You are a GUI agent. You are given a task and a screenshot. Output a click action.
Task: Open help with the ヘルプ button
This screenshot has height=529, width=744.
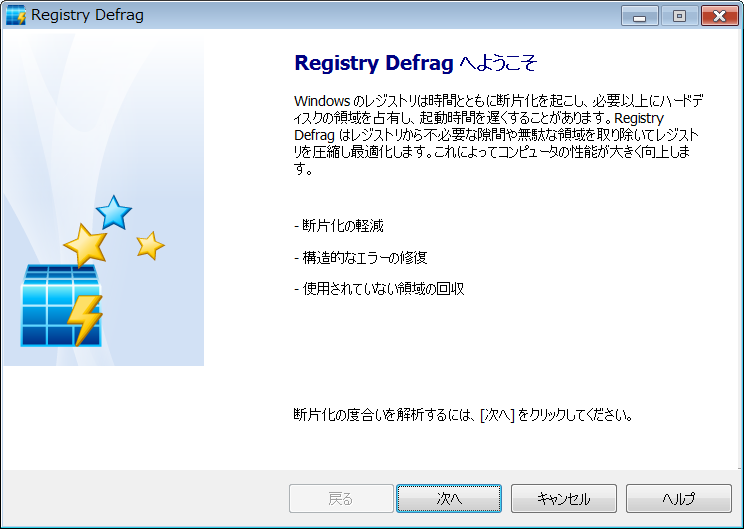679,498
